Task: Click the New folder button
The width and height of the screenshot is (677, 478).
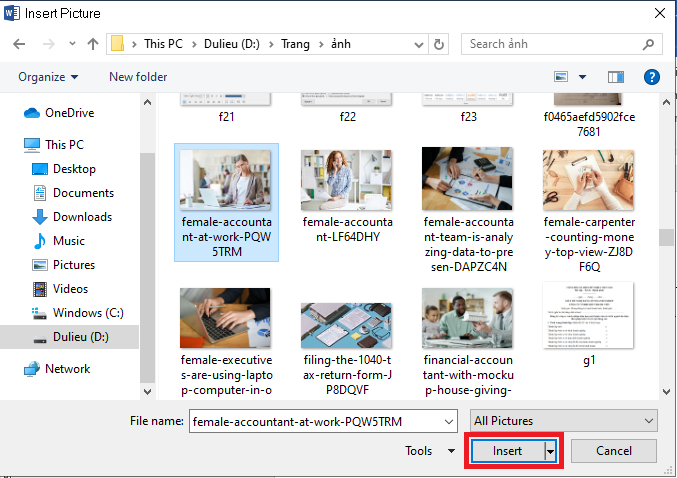Action: [x=138, y=77]
